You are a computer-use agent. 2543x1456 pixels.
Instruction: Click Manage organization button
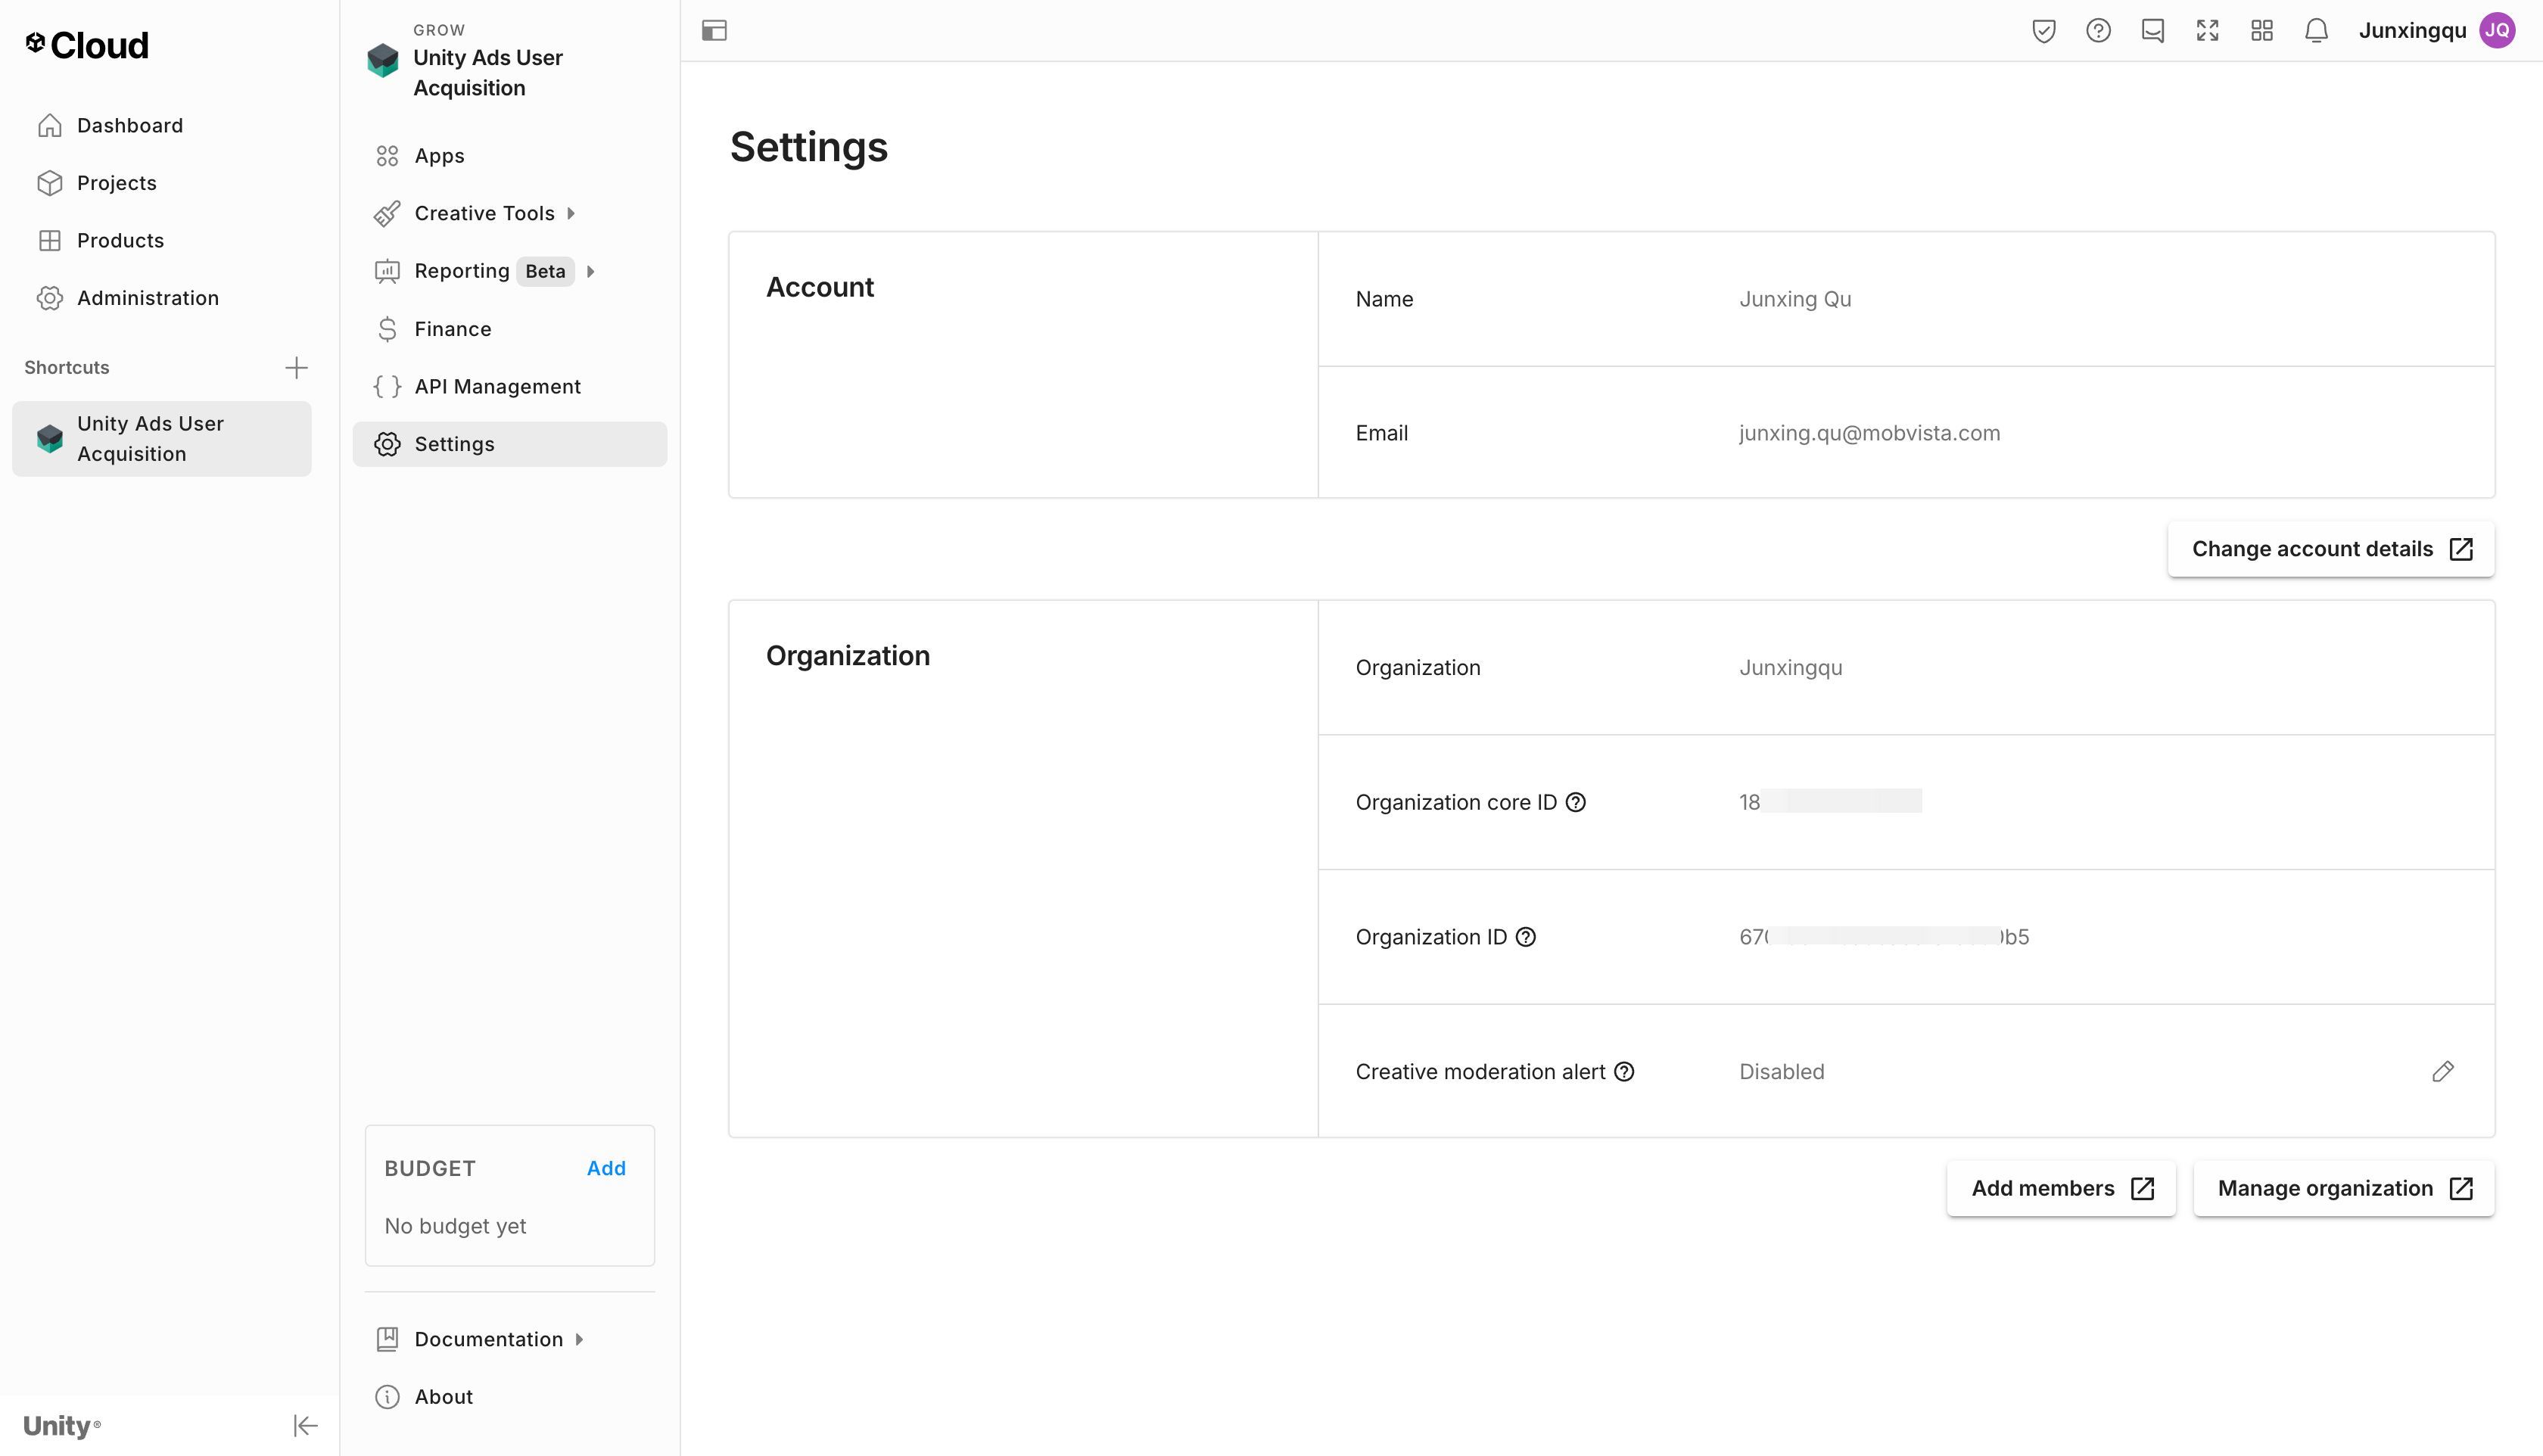pos(2343,1189)
